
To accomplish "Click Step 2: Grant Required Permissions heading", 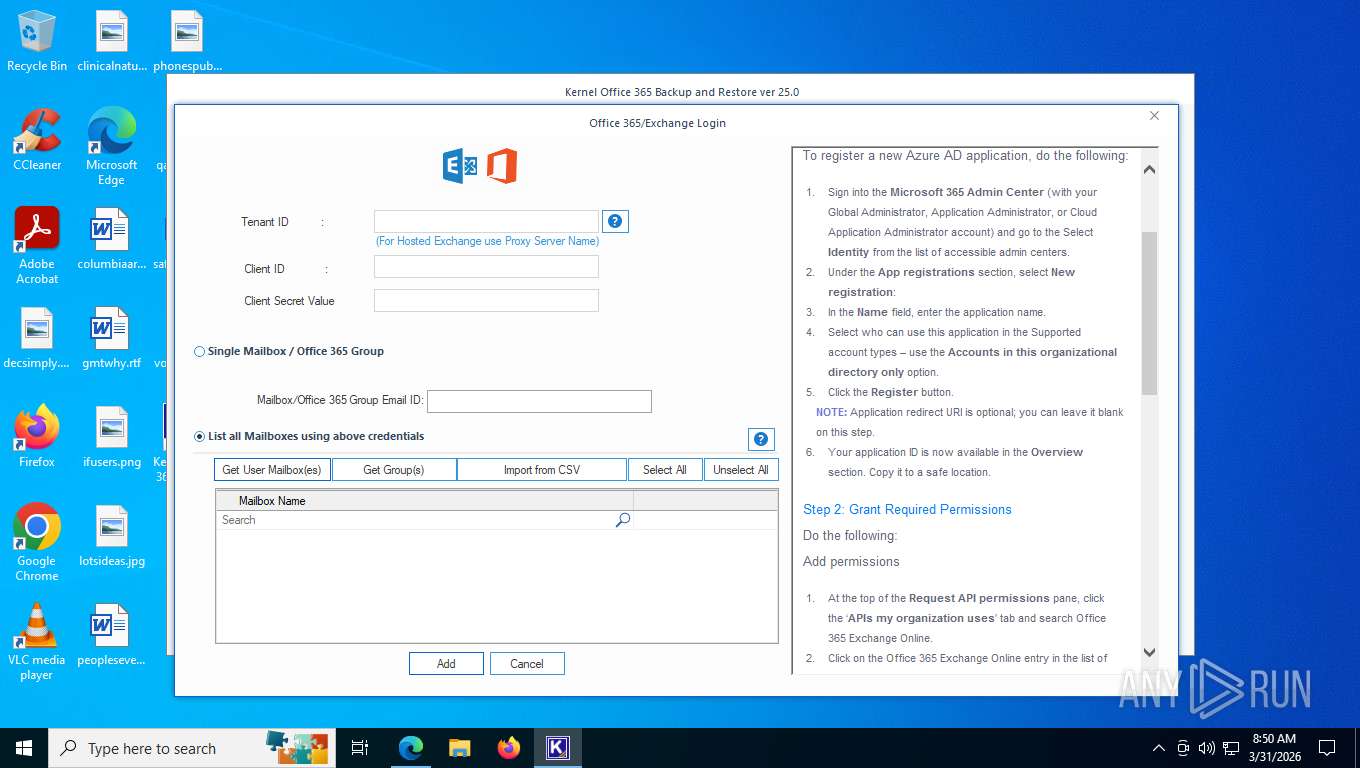I will tap(907, 510).
